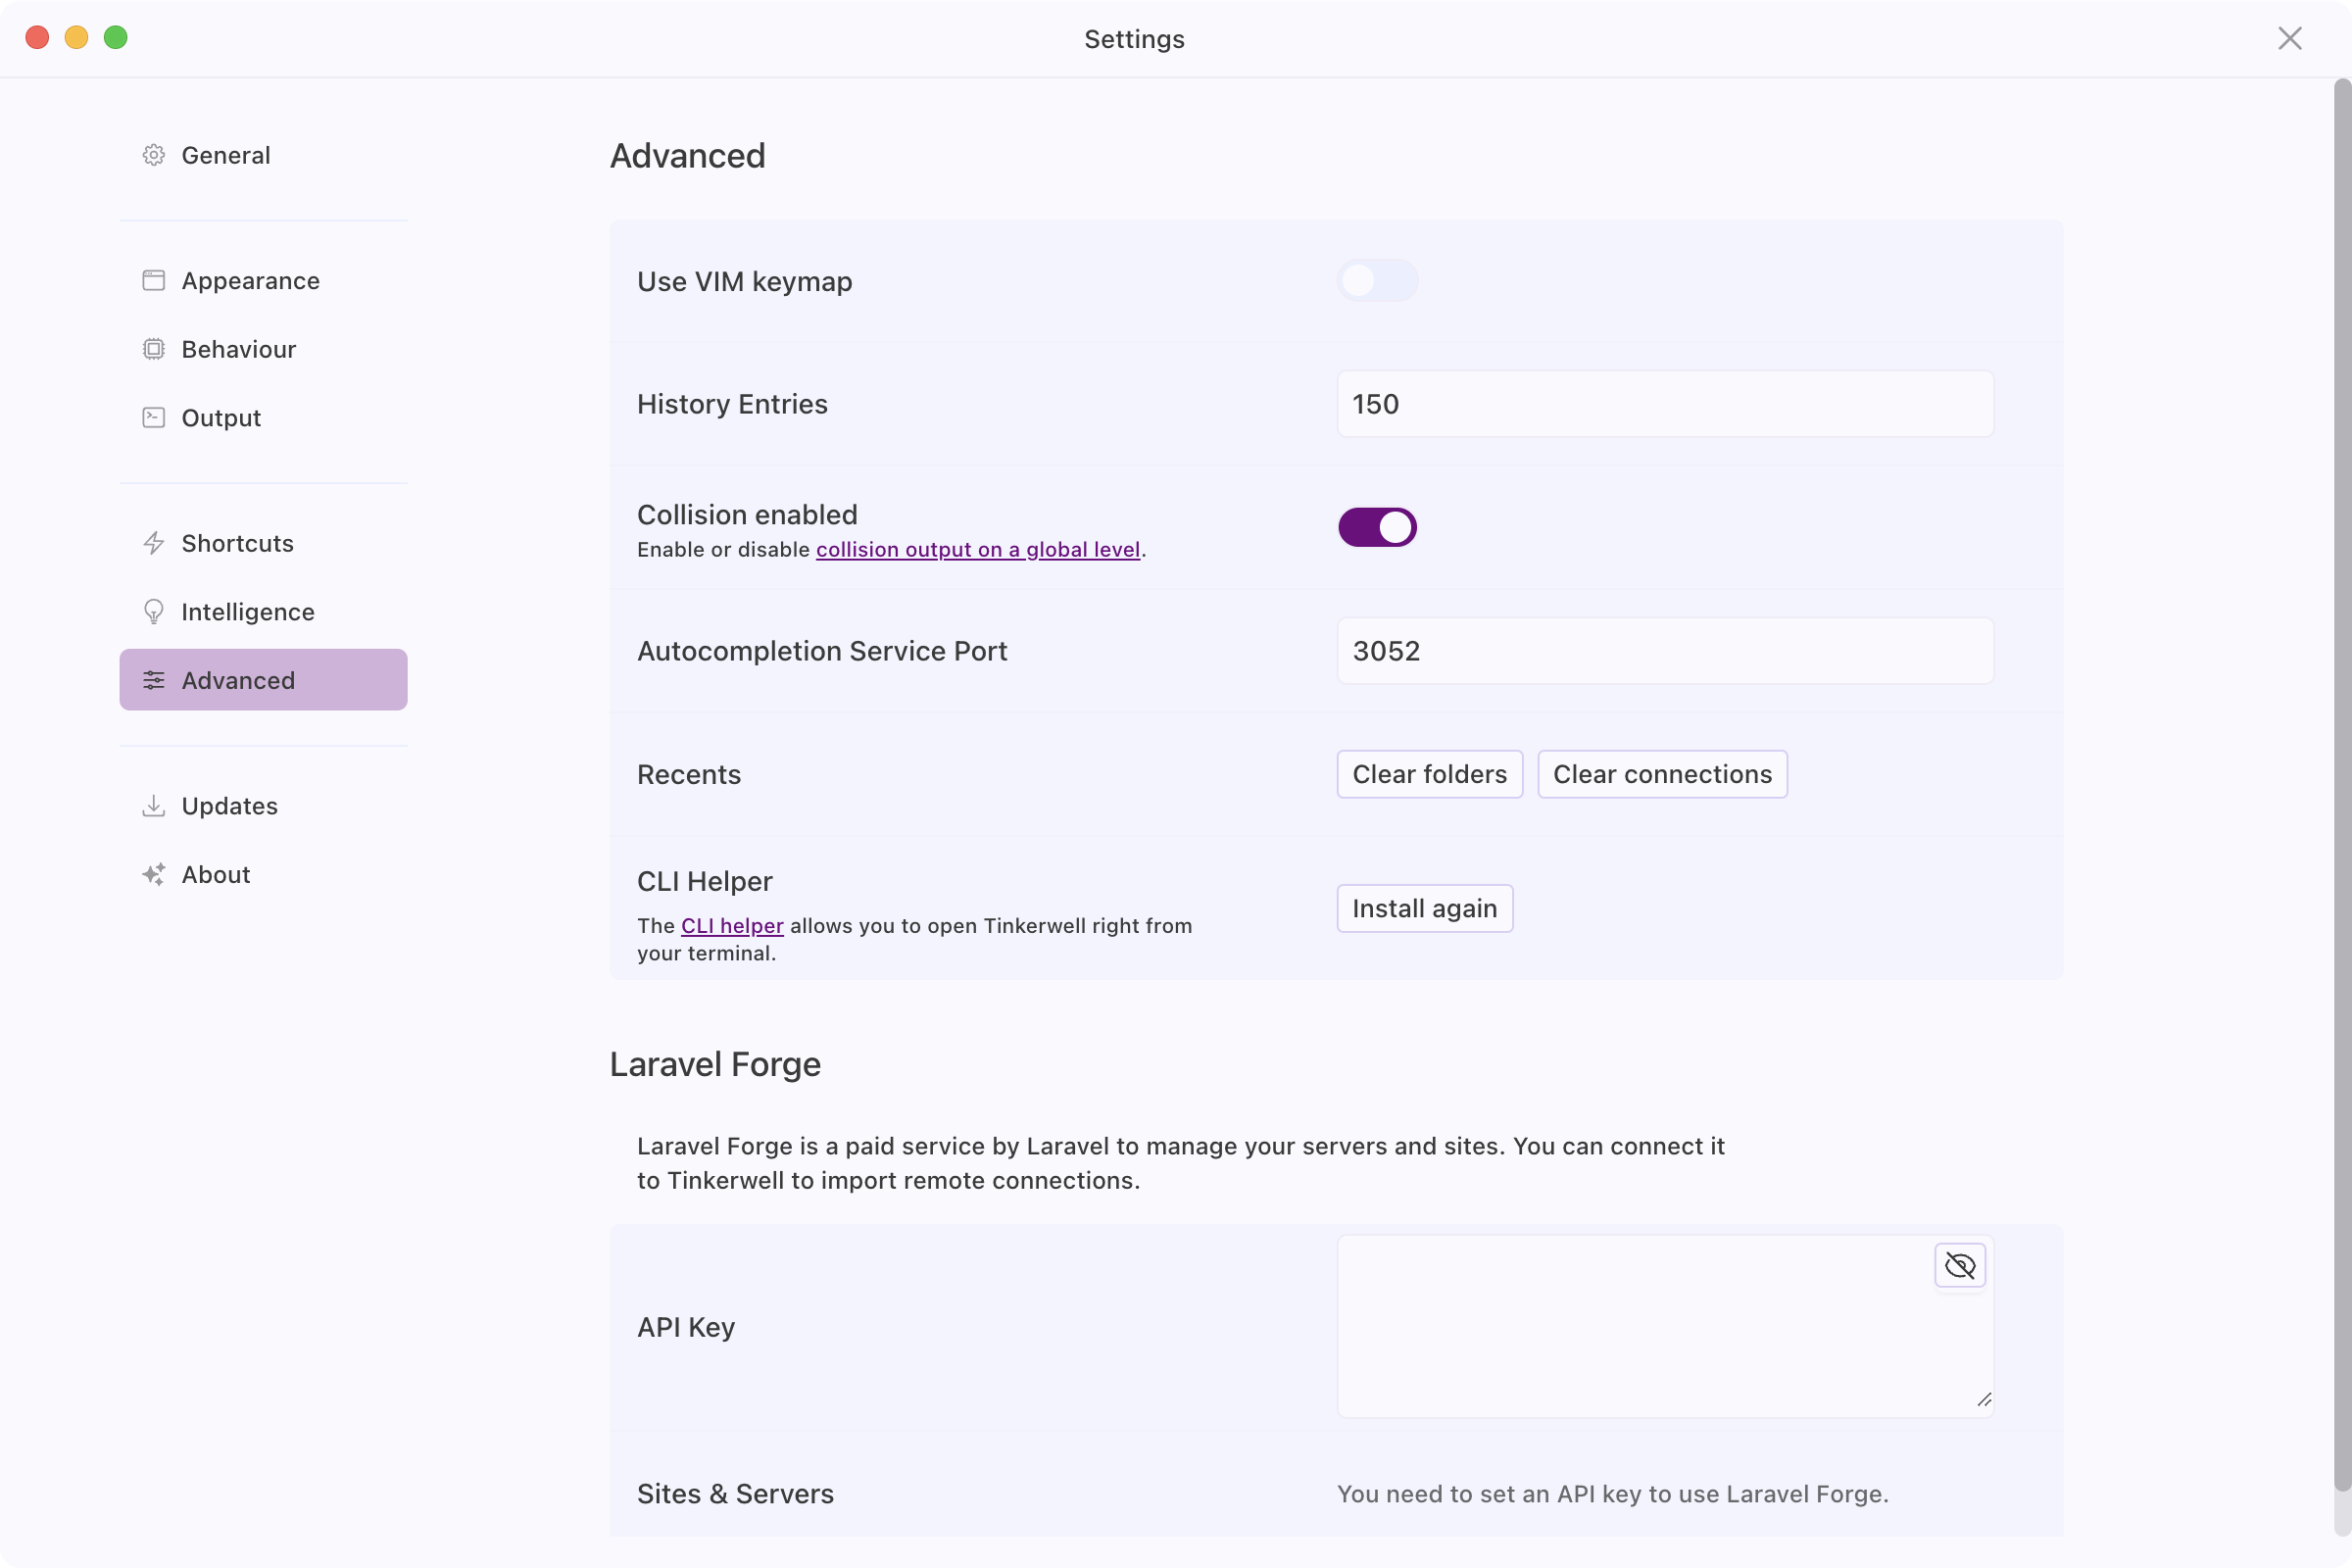The height and width of the screenshot is (1568, 2352).
Task: Go to Output settings
Action: click(x=264, y=417)
